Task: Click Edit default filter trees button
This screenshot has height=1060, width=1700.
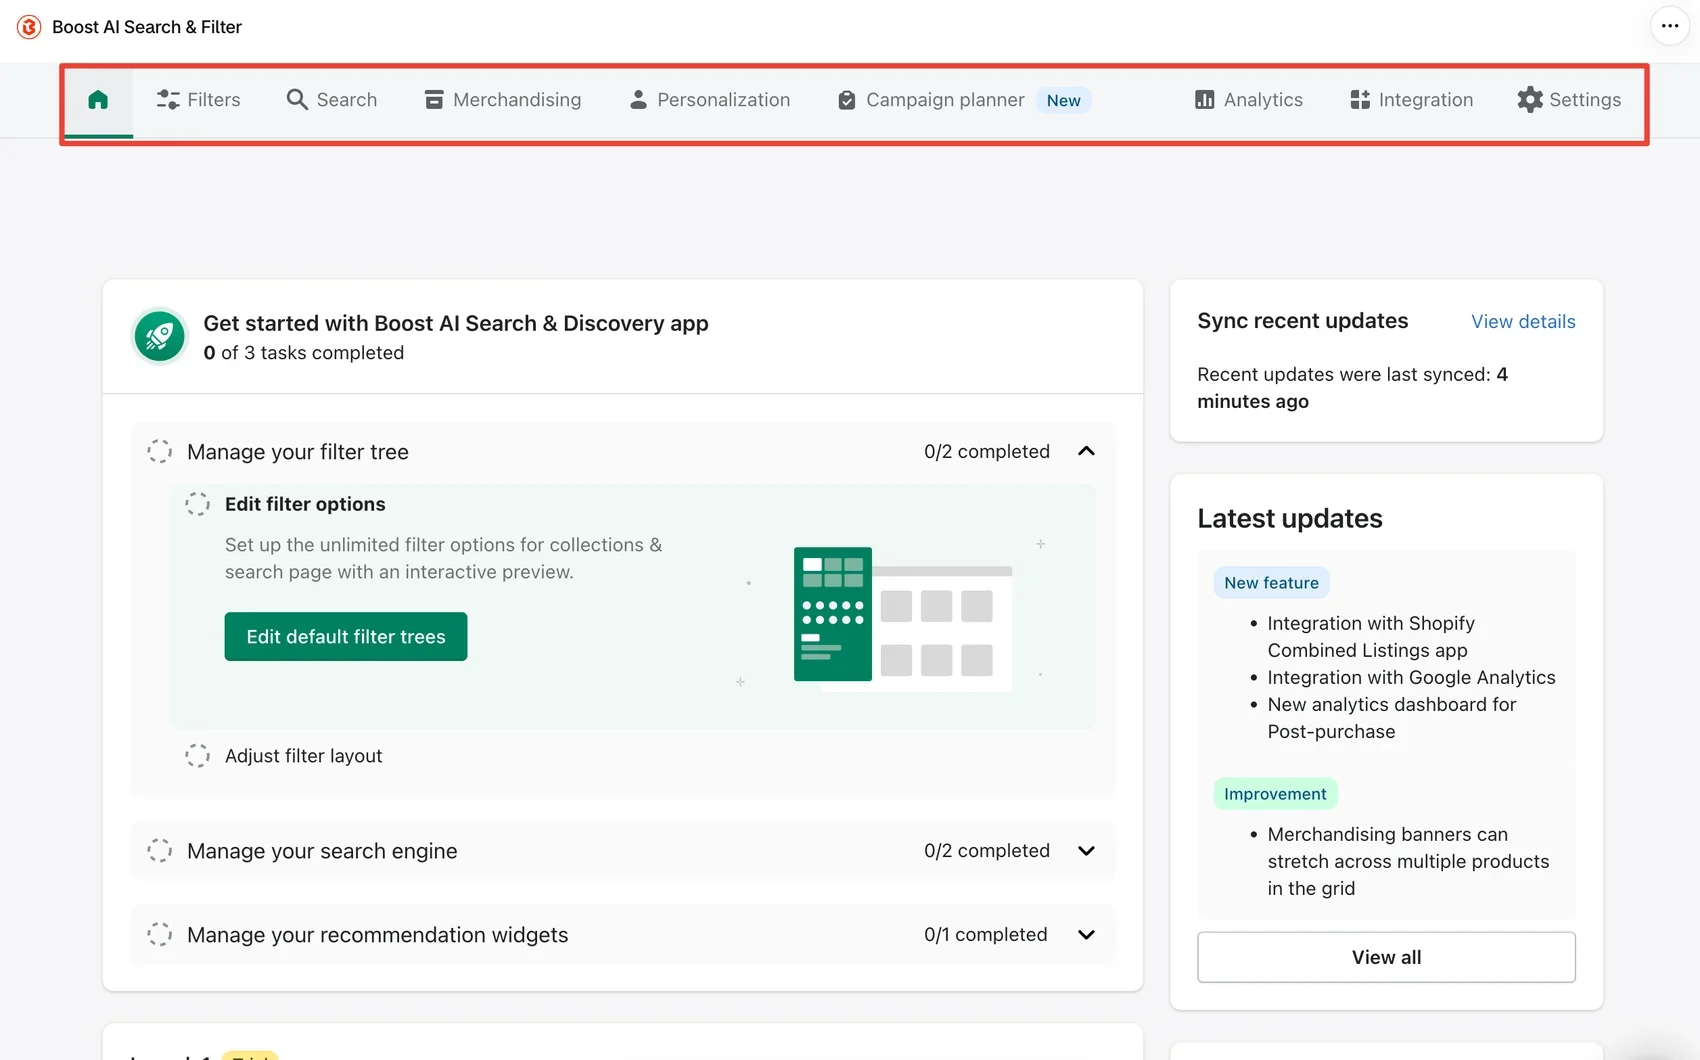Action: tap(346, 637)
